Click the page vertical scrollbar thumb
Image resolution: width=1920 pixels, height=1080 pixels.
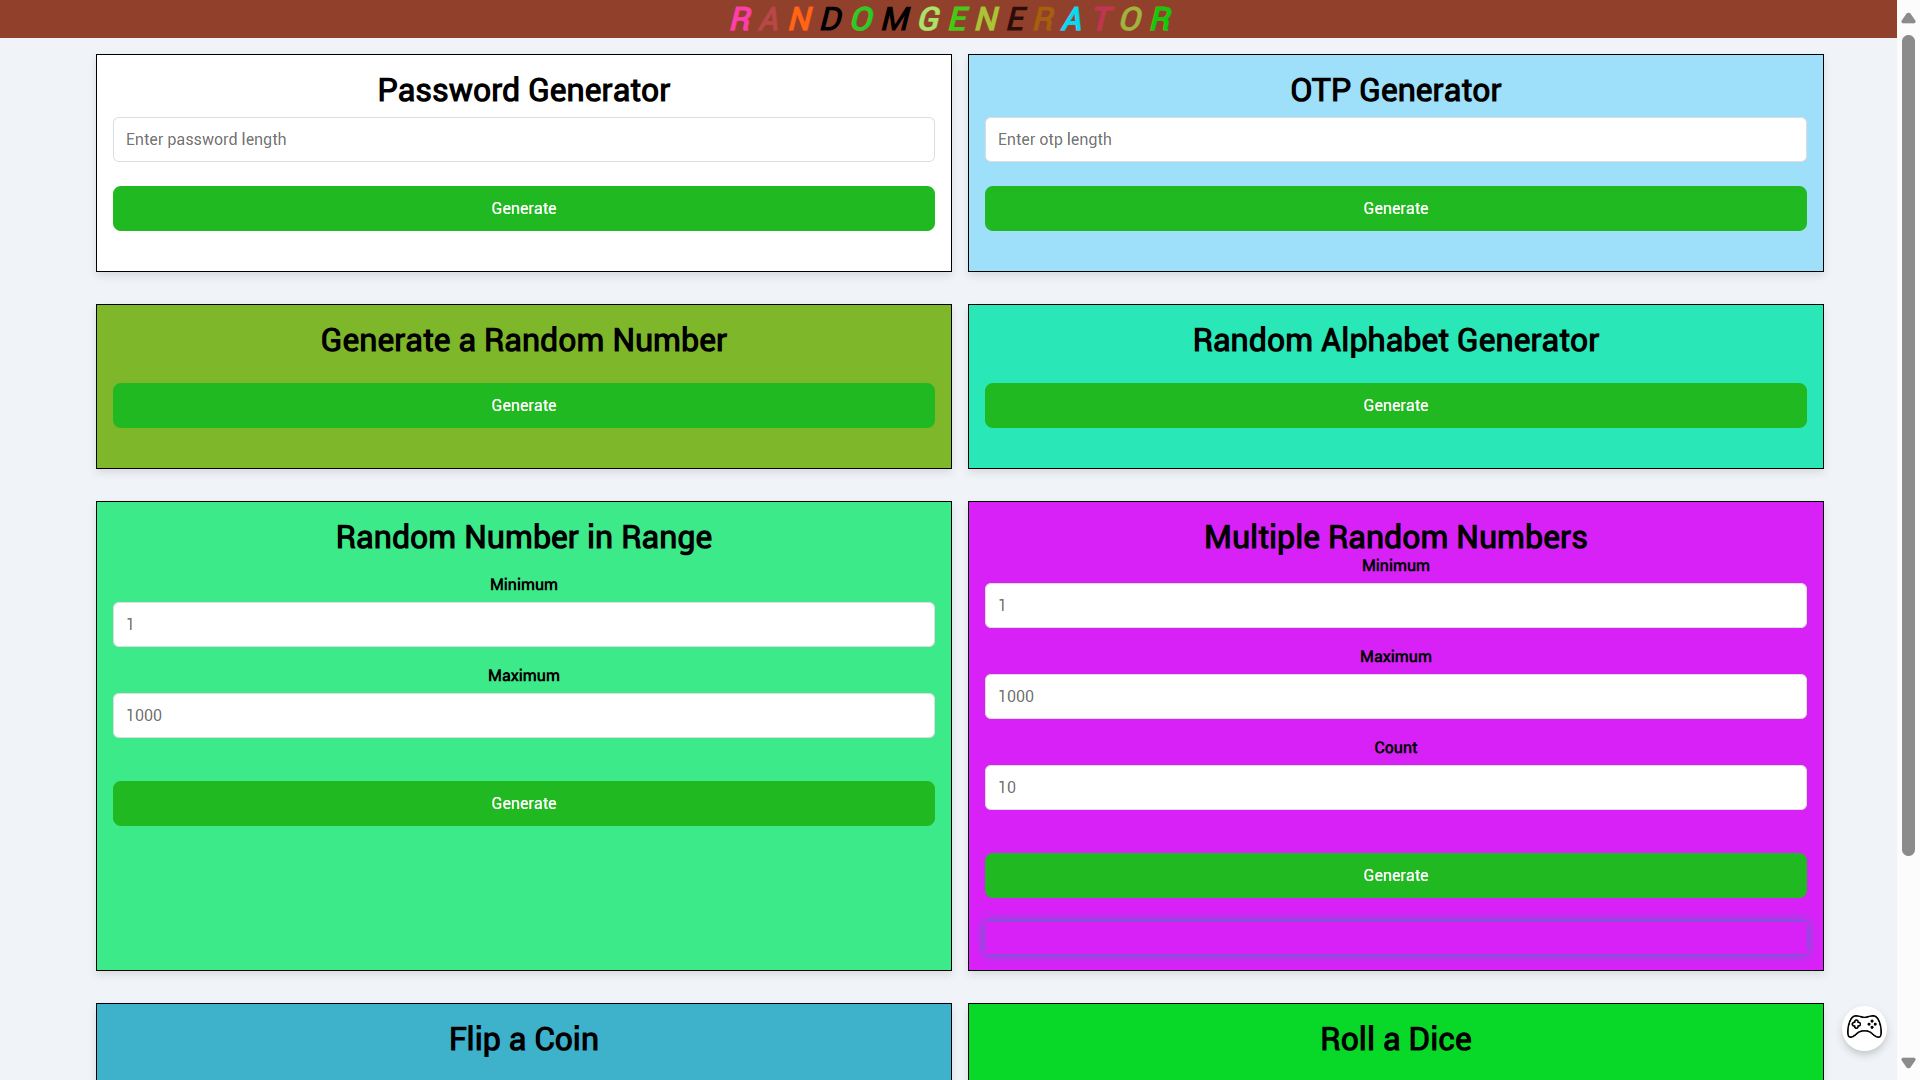[1908, 446]
